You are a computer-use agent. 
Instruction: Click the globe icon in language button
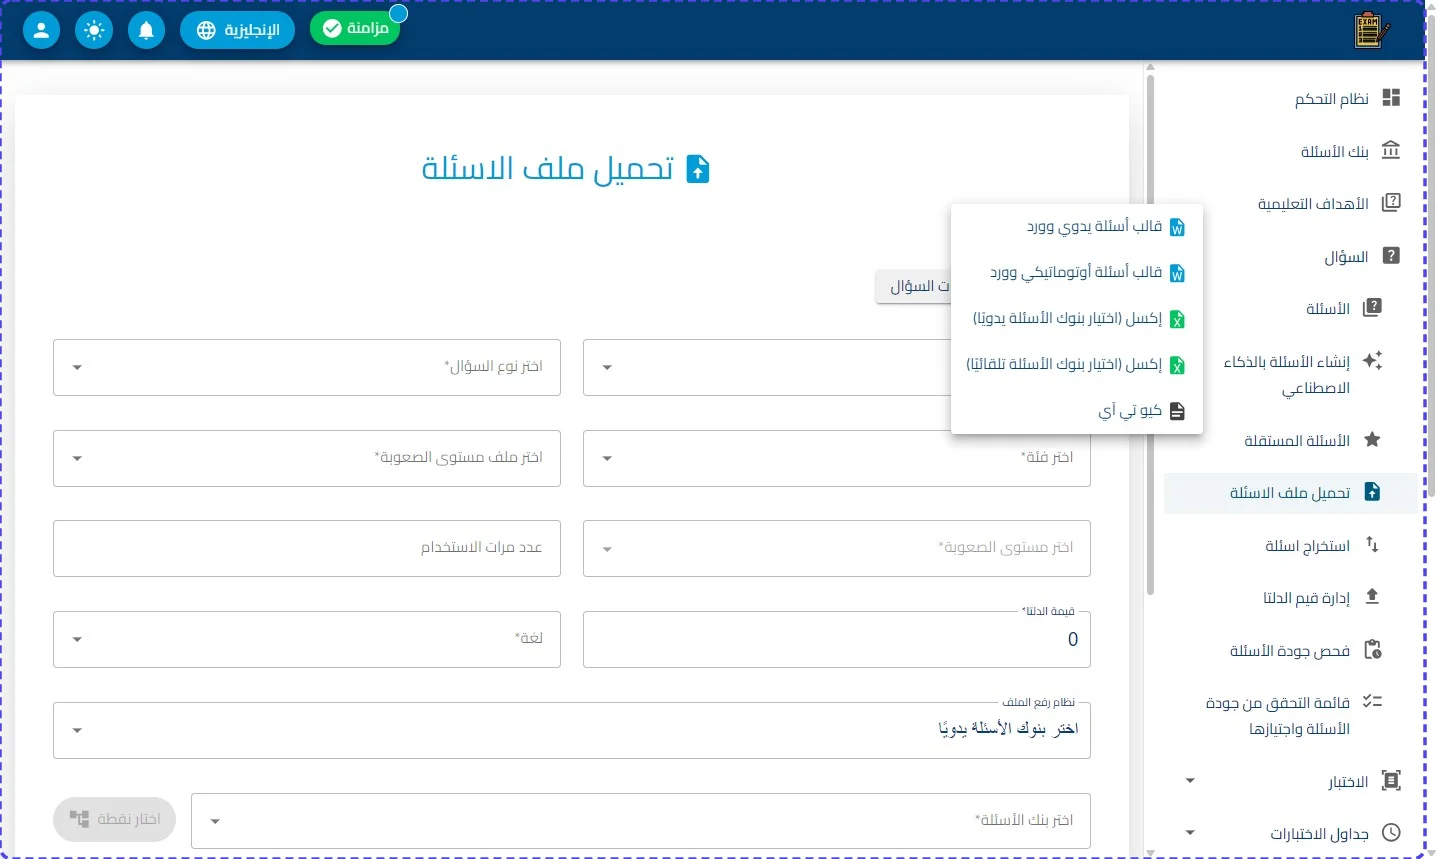[x=206, y=30]
